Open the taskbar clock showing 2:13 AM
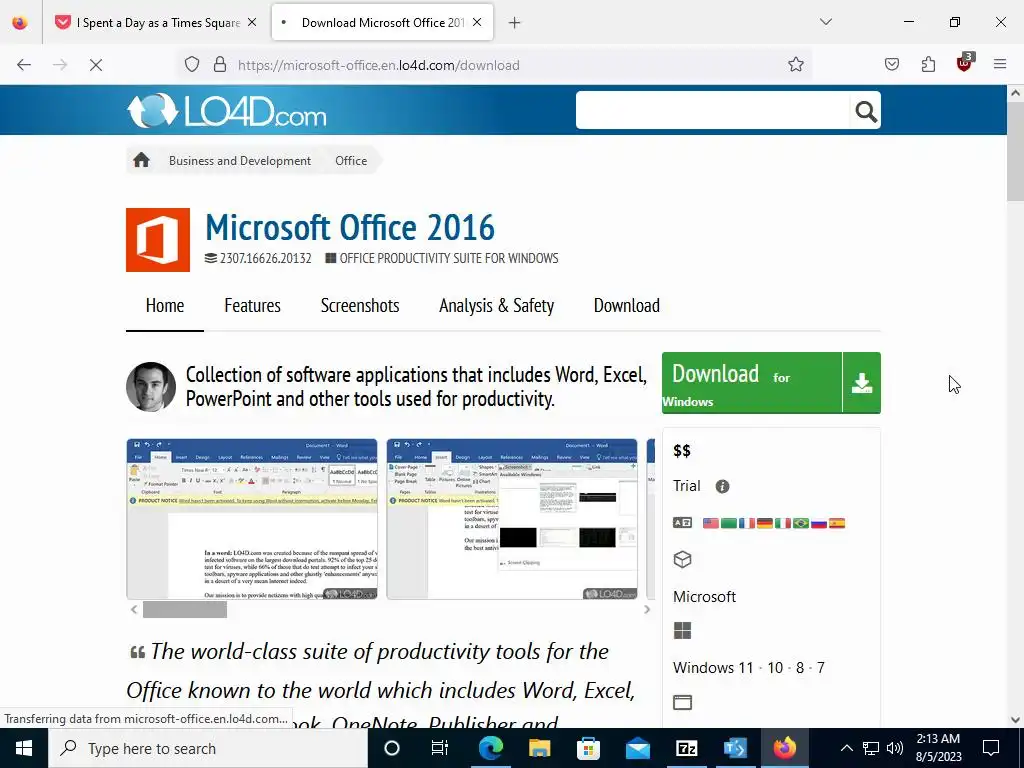This screenshot has width=1024, height=768. click(938, 748)
